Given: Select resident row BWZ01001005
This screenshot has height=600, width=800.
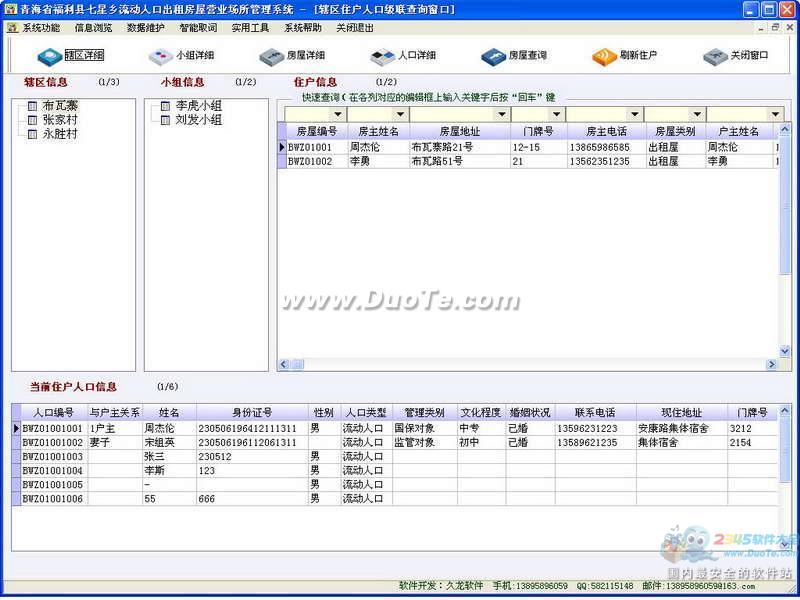Looking at the screenshot, I should point(395,484).
